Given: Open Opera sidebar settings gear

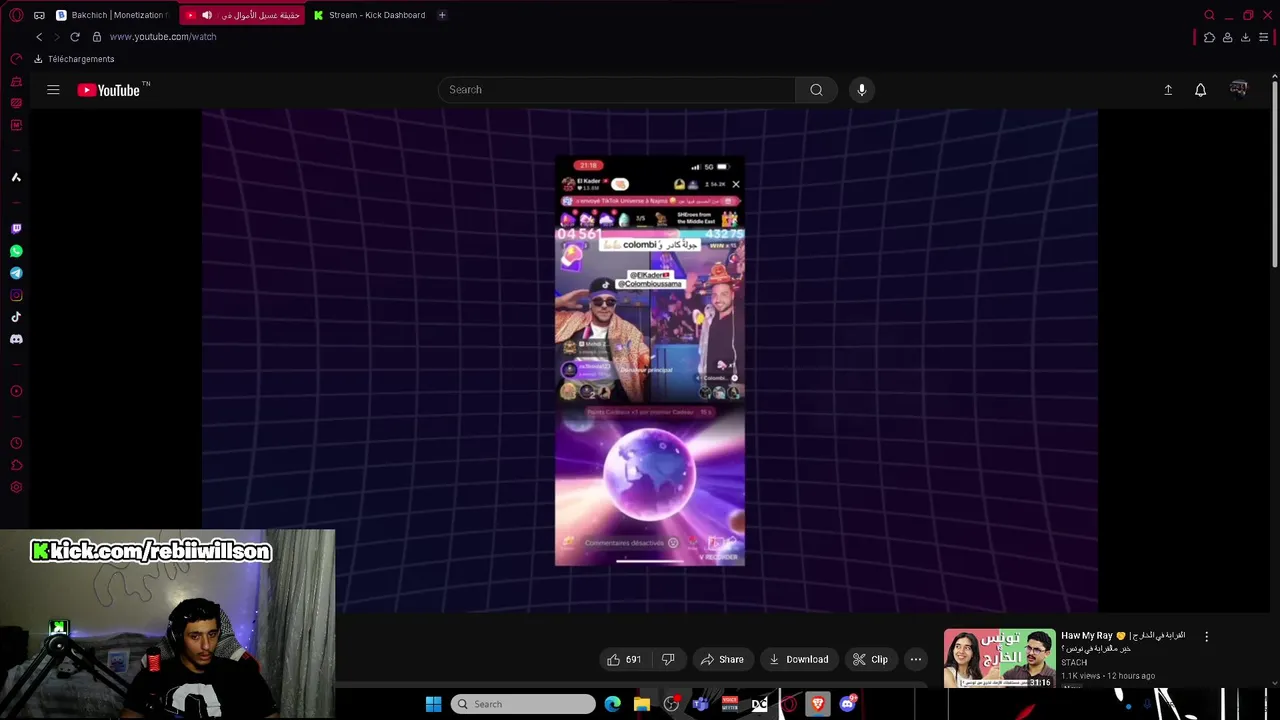Looking at the screenshot, I should pos(16,487).
